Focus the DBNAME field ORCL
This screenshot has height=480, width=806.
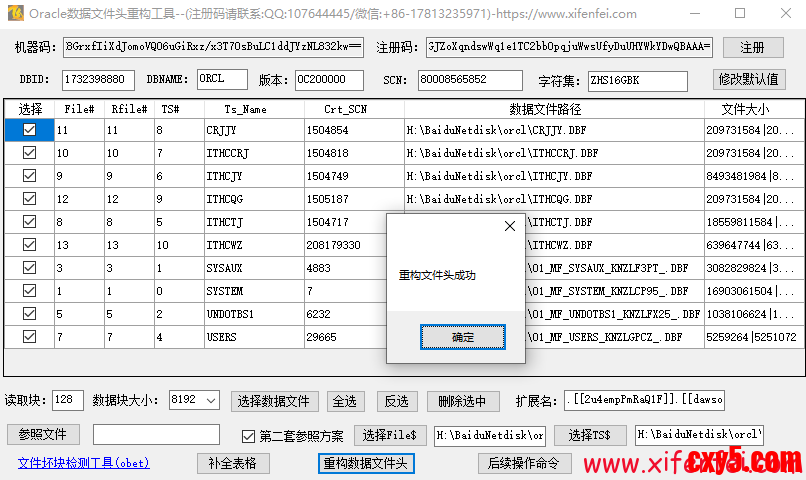point(223,79)
